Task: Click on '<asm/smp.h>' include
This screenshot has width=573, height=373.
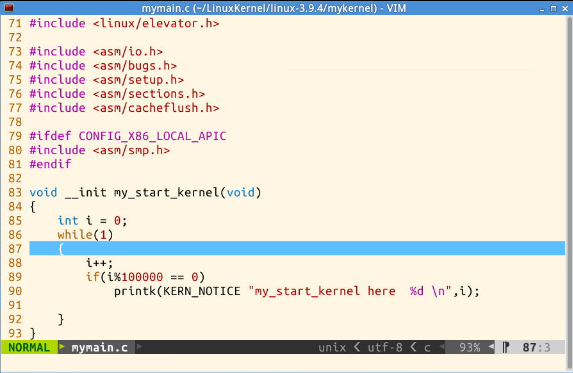Action: pyautogui.click(x=131, y=150)
